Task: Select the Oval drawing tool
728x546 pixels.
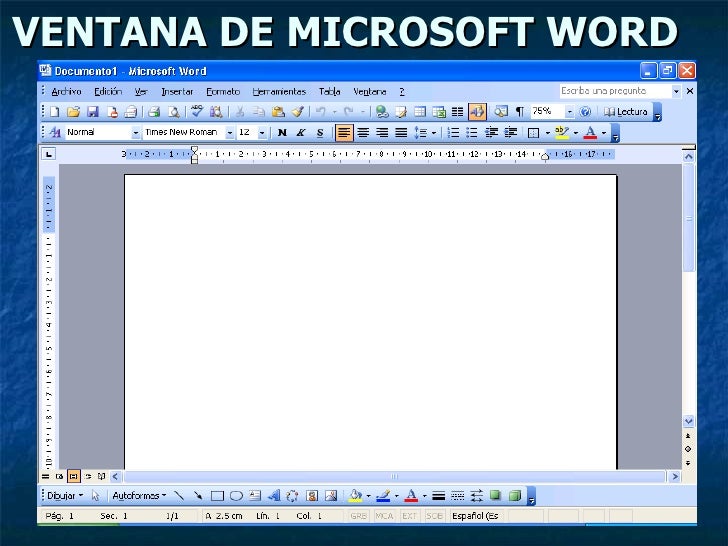Action: 236,496
